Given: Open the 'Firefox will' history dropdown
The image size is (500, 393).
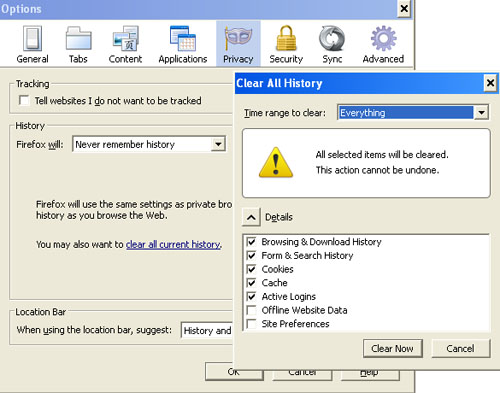Looking at the screenshot, I should tap(149, 144).
